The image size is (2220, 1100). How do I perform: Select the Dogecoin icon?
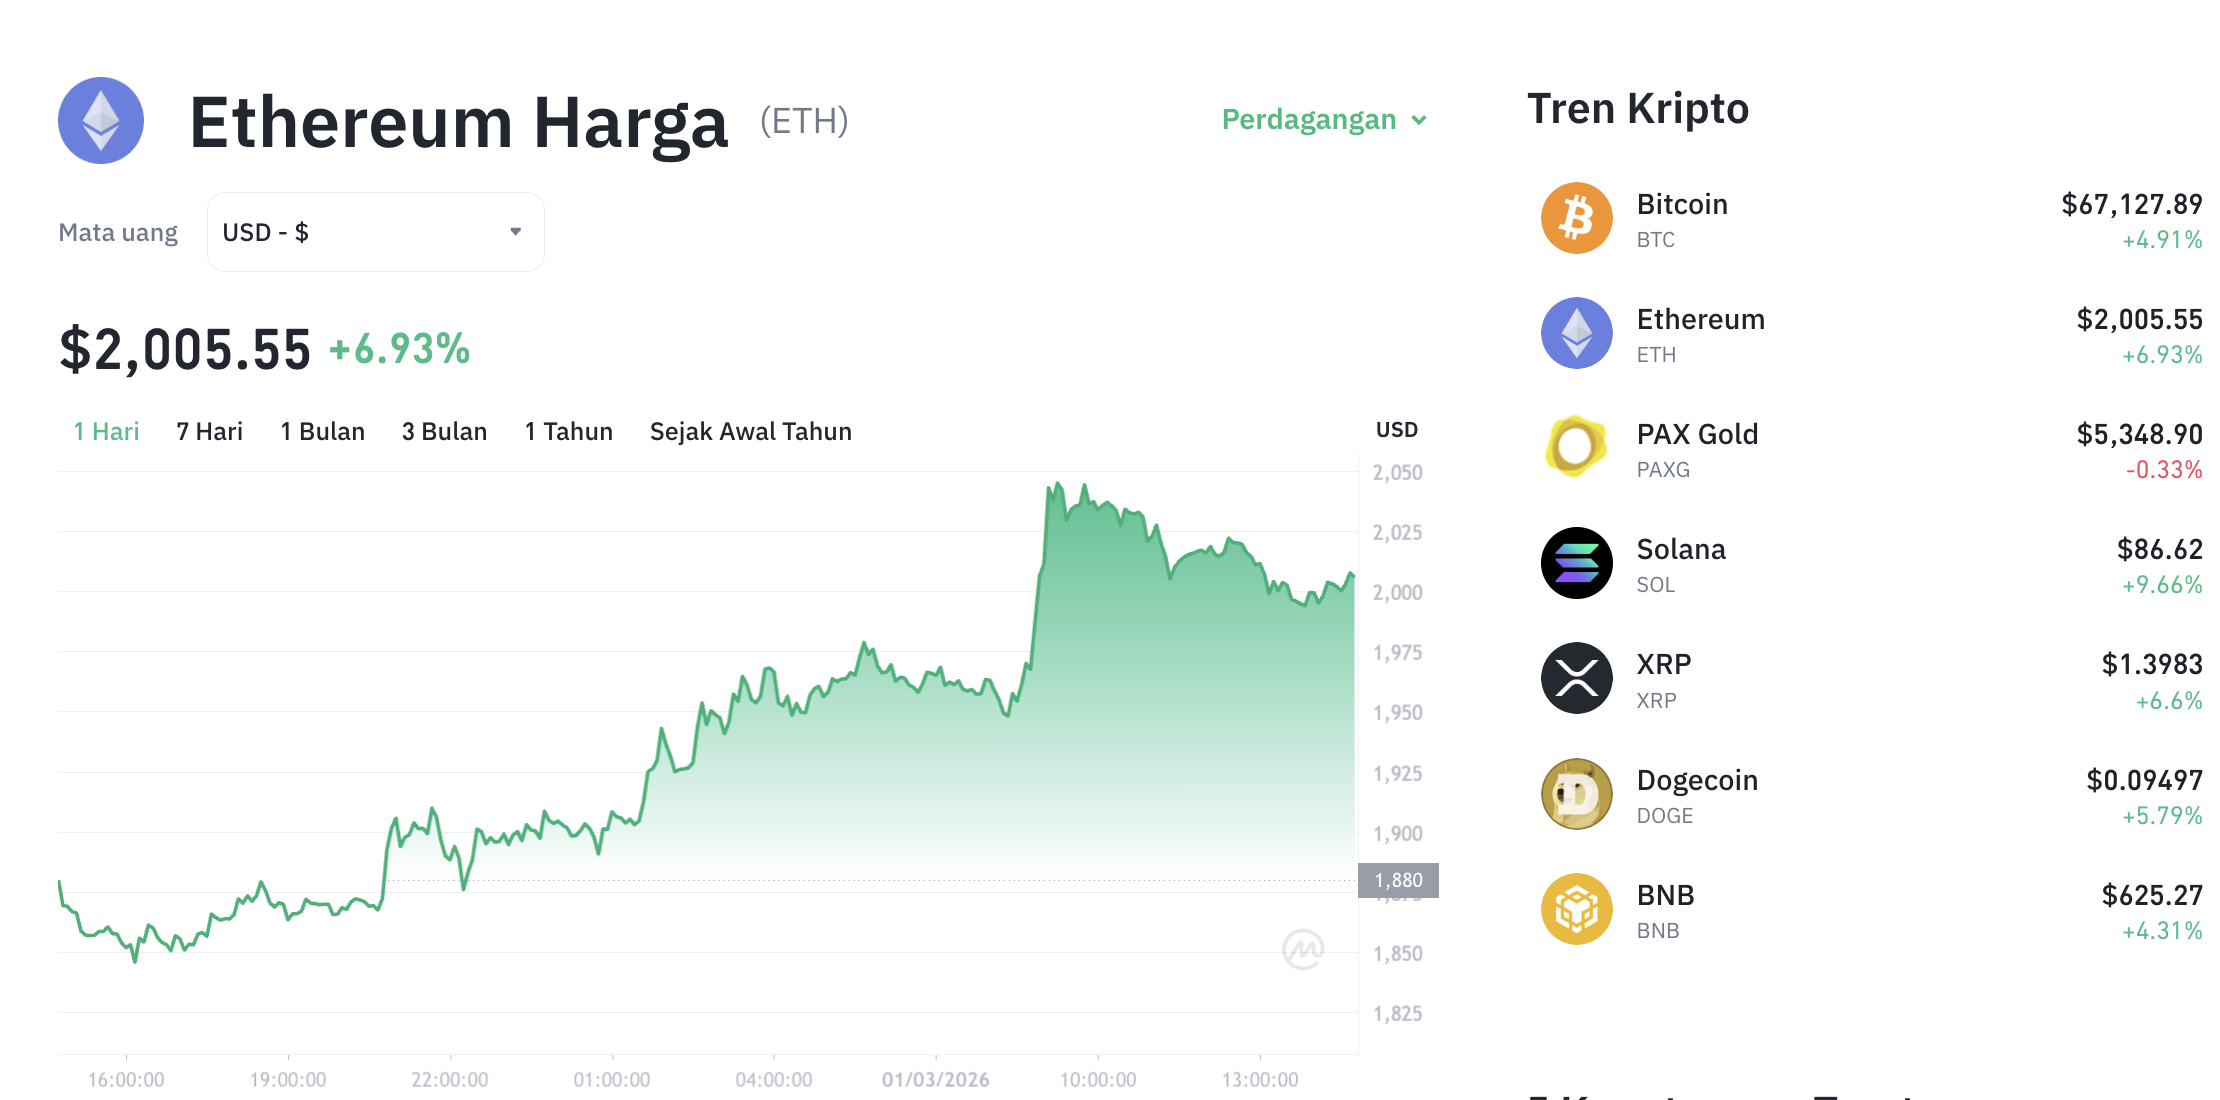(1576, 793)
